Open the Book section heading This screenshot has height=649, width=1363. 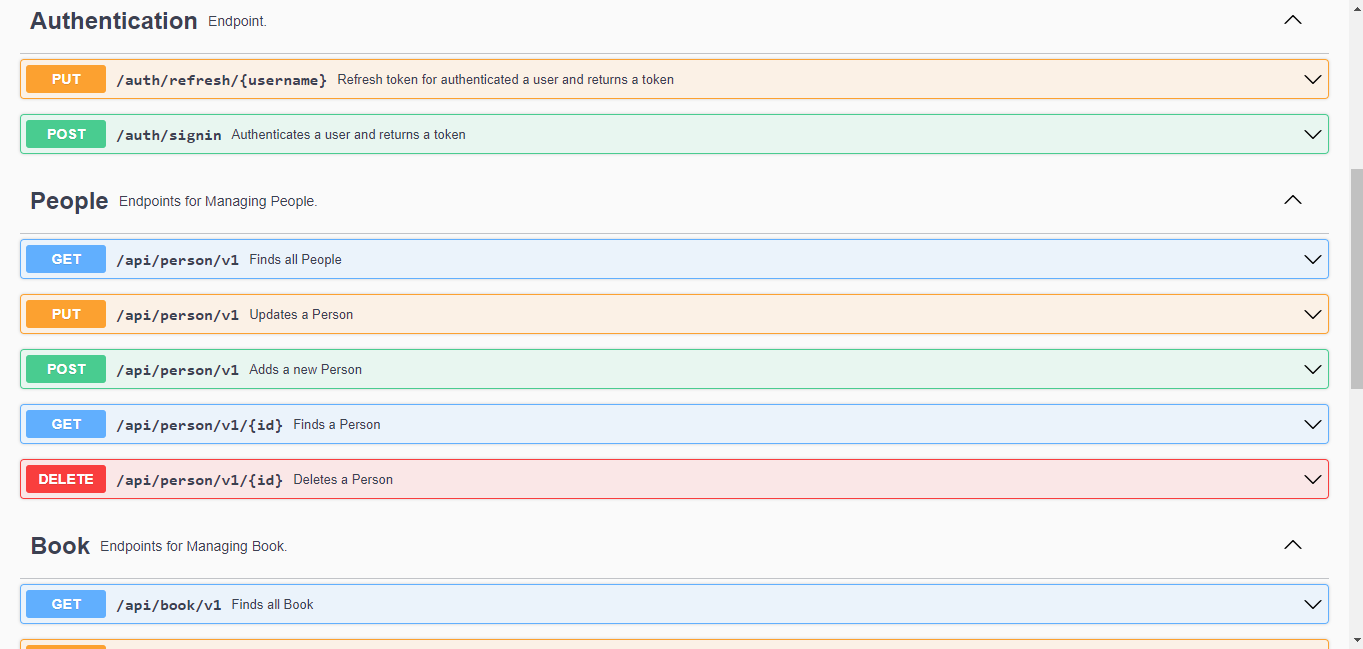pos(60,546)
